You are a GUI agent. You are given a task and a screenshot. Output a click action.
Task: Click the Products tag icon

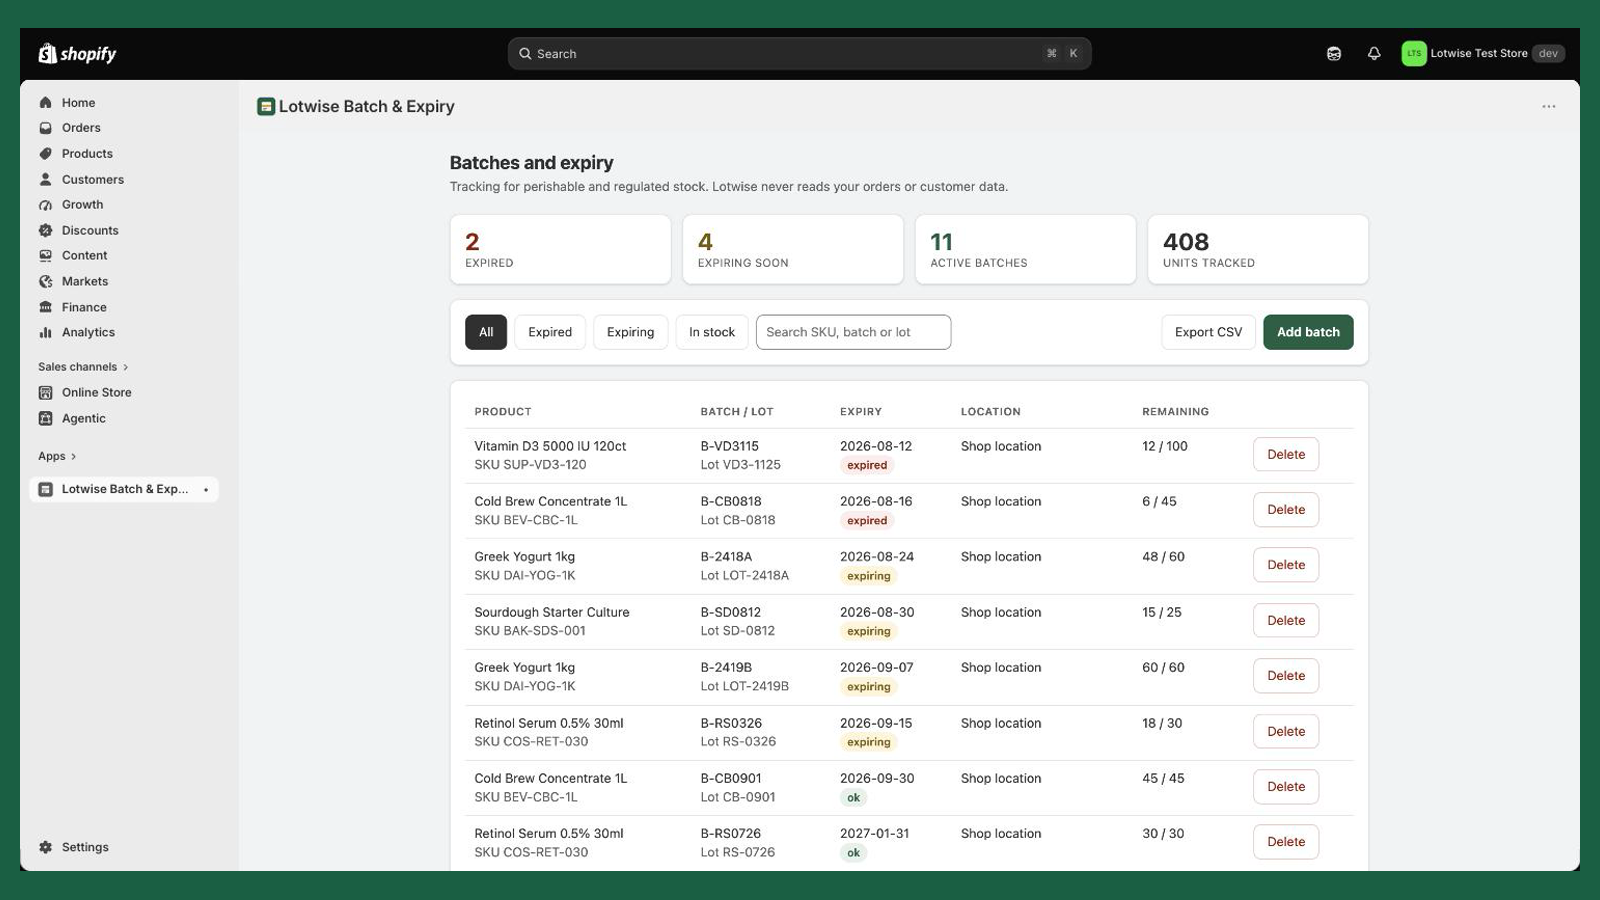45,154
